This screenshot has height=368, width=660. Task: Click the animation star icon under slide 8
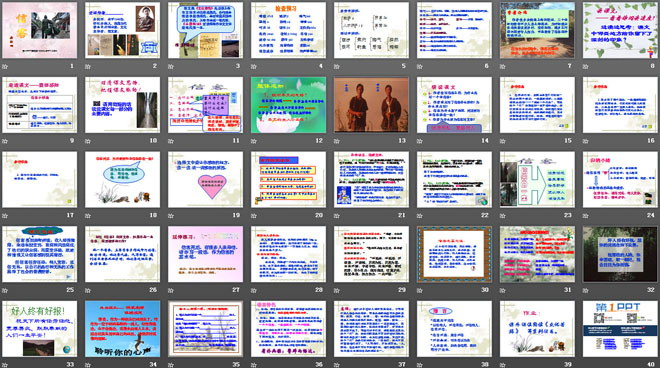click(586, 67)
